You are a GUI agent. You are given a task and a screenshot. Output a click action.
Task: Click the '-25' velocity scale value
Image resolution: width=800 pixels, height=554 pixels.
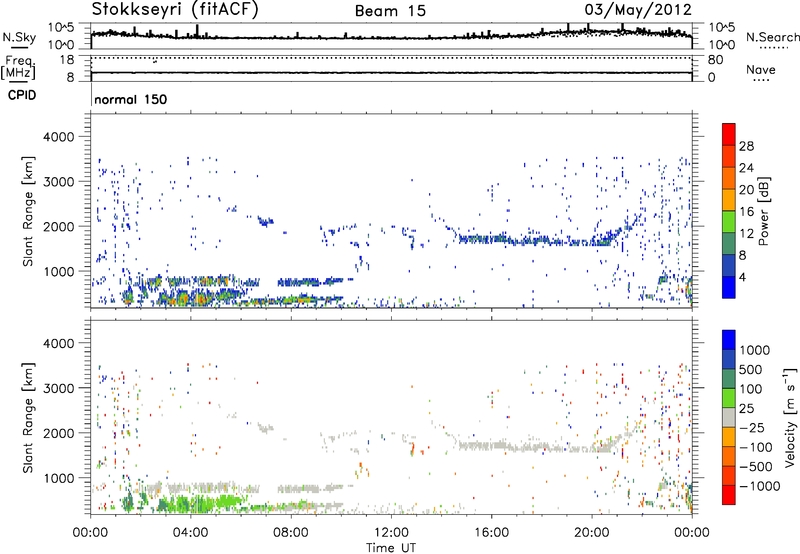[x=753, y=427]
